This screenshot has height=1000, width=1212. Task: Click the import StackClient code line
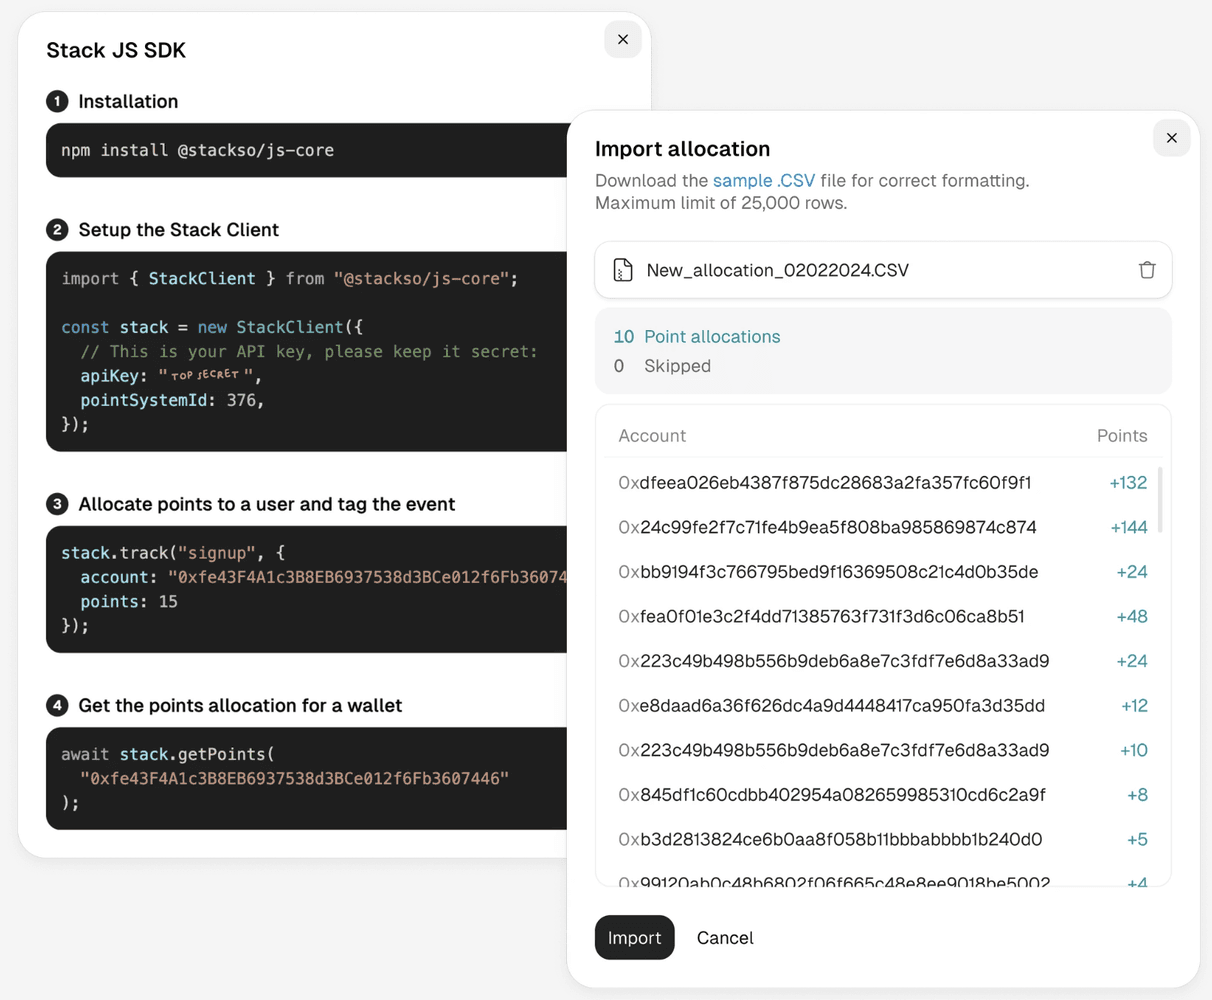click(x=290, y=279)
